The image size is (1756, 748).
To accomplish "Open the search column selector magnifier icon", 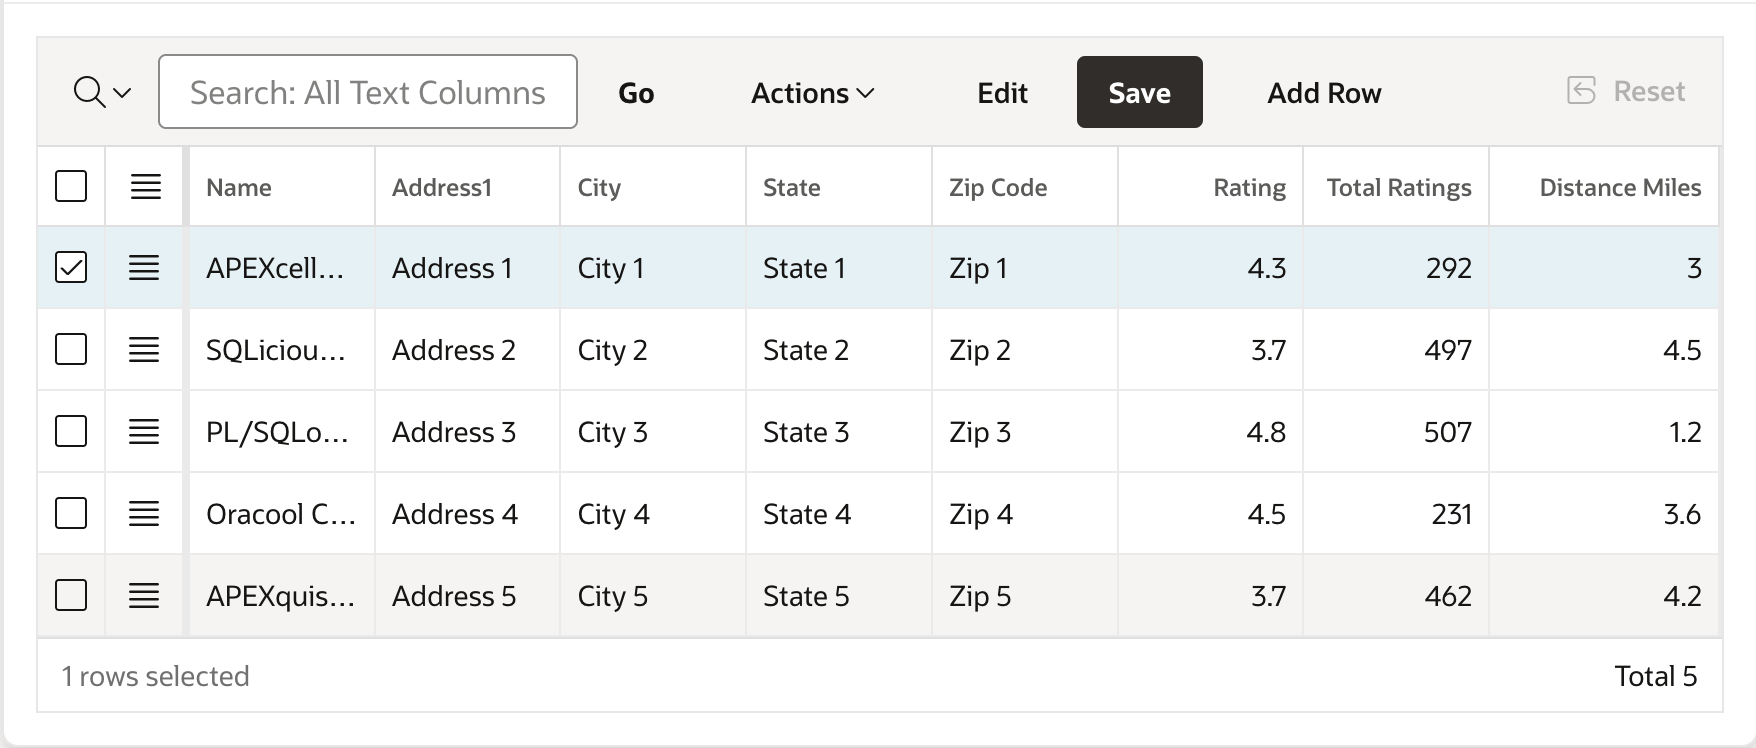I will (102, 92).
